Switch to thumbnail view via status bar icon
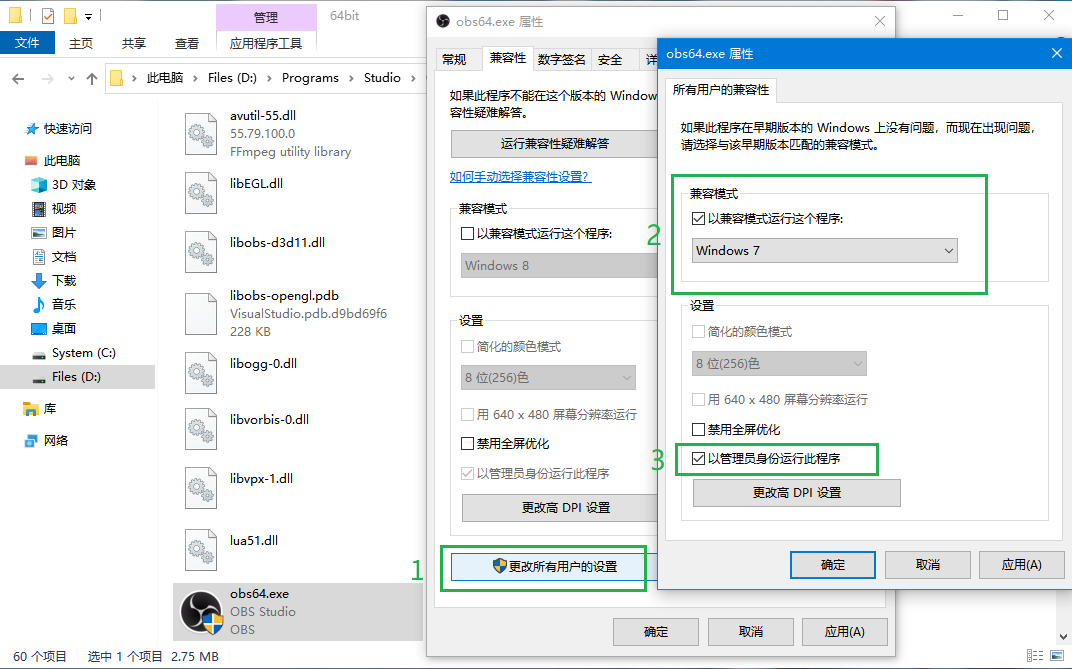Viewport: 1072px width, 669px height. 1059,656
